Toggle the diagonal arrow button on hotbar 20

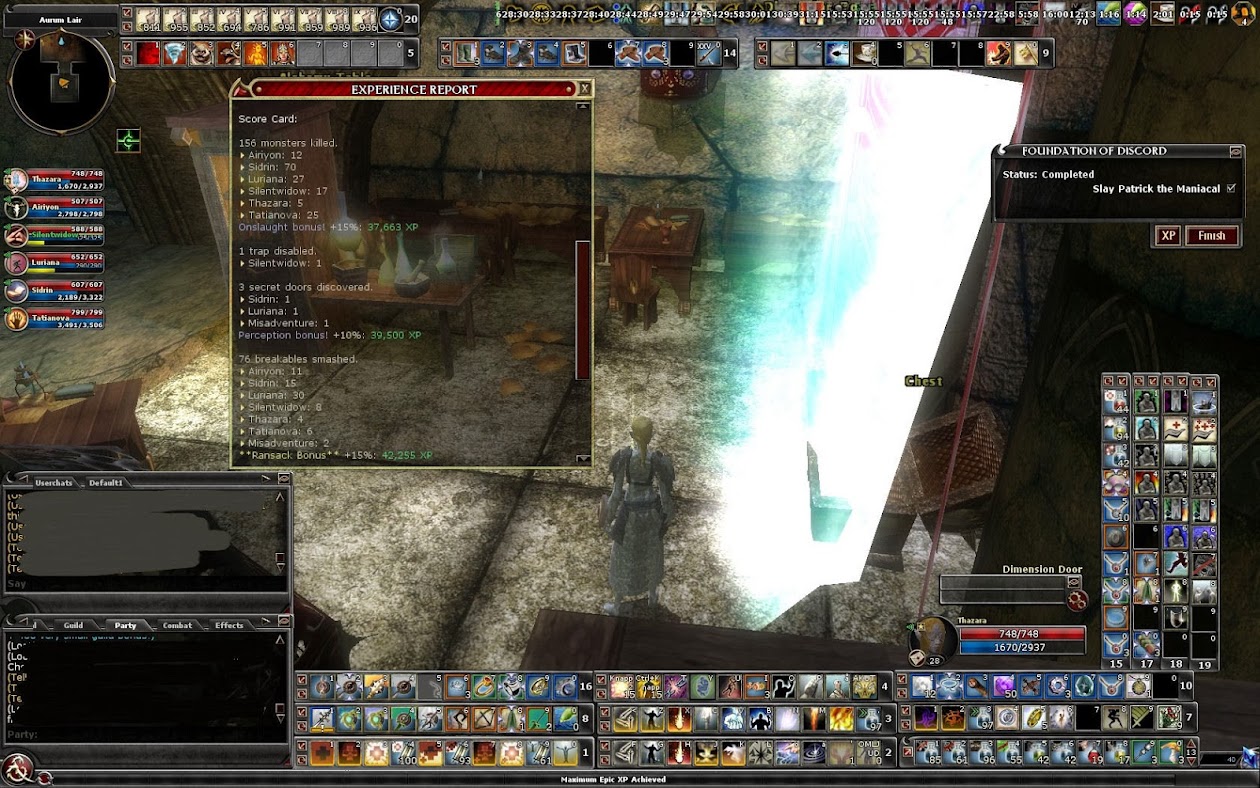click(126, 12)
